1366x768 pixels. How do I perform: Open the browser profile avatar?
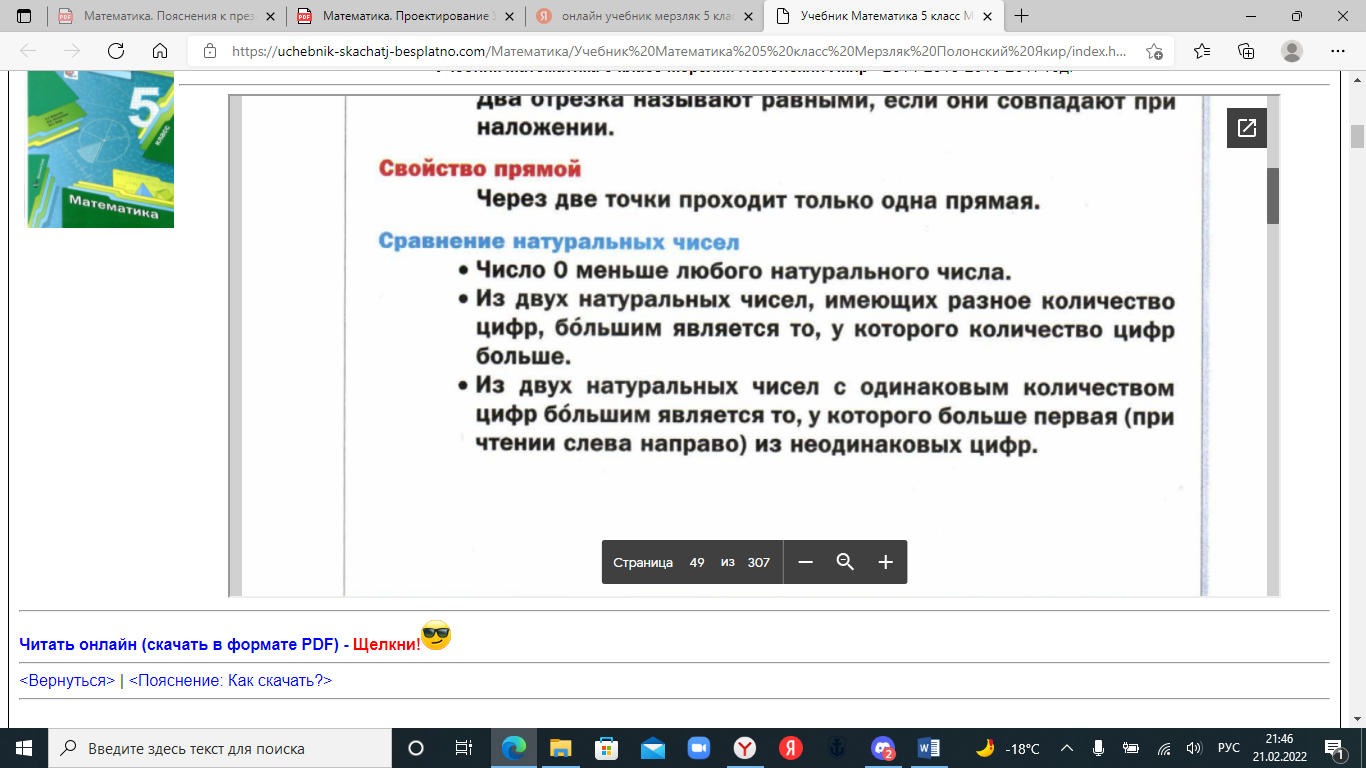click(x=1292, y=51)
